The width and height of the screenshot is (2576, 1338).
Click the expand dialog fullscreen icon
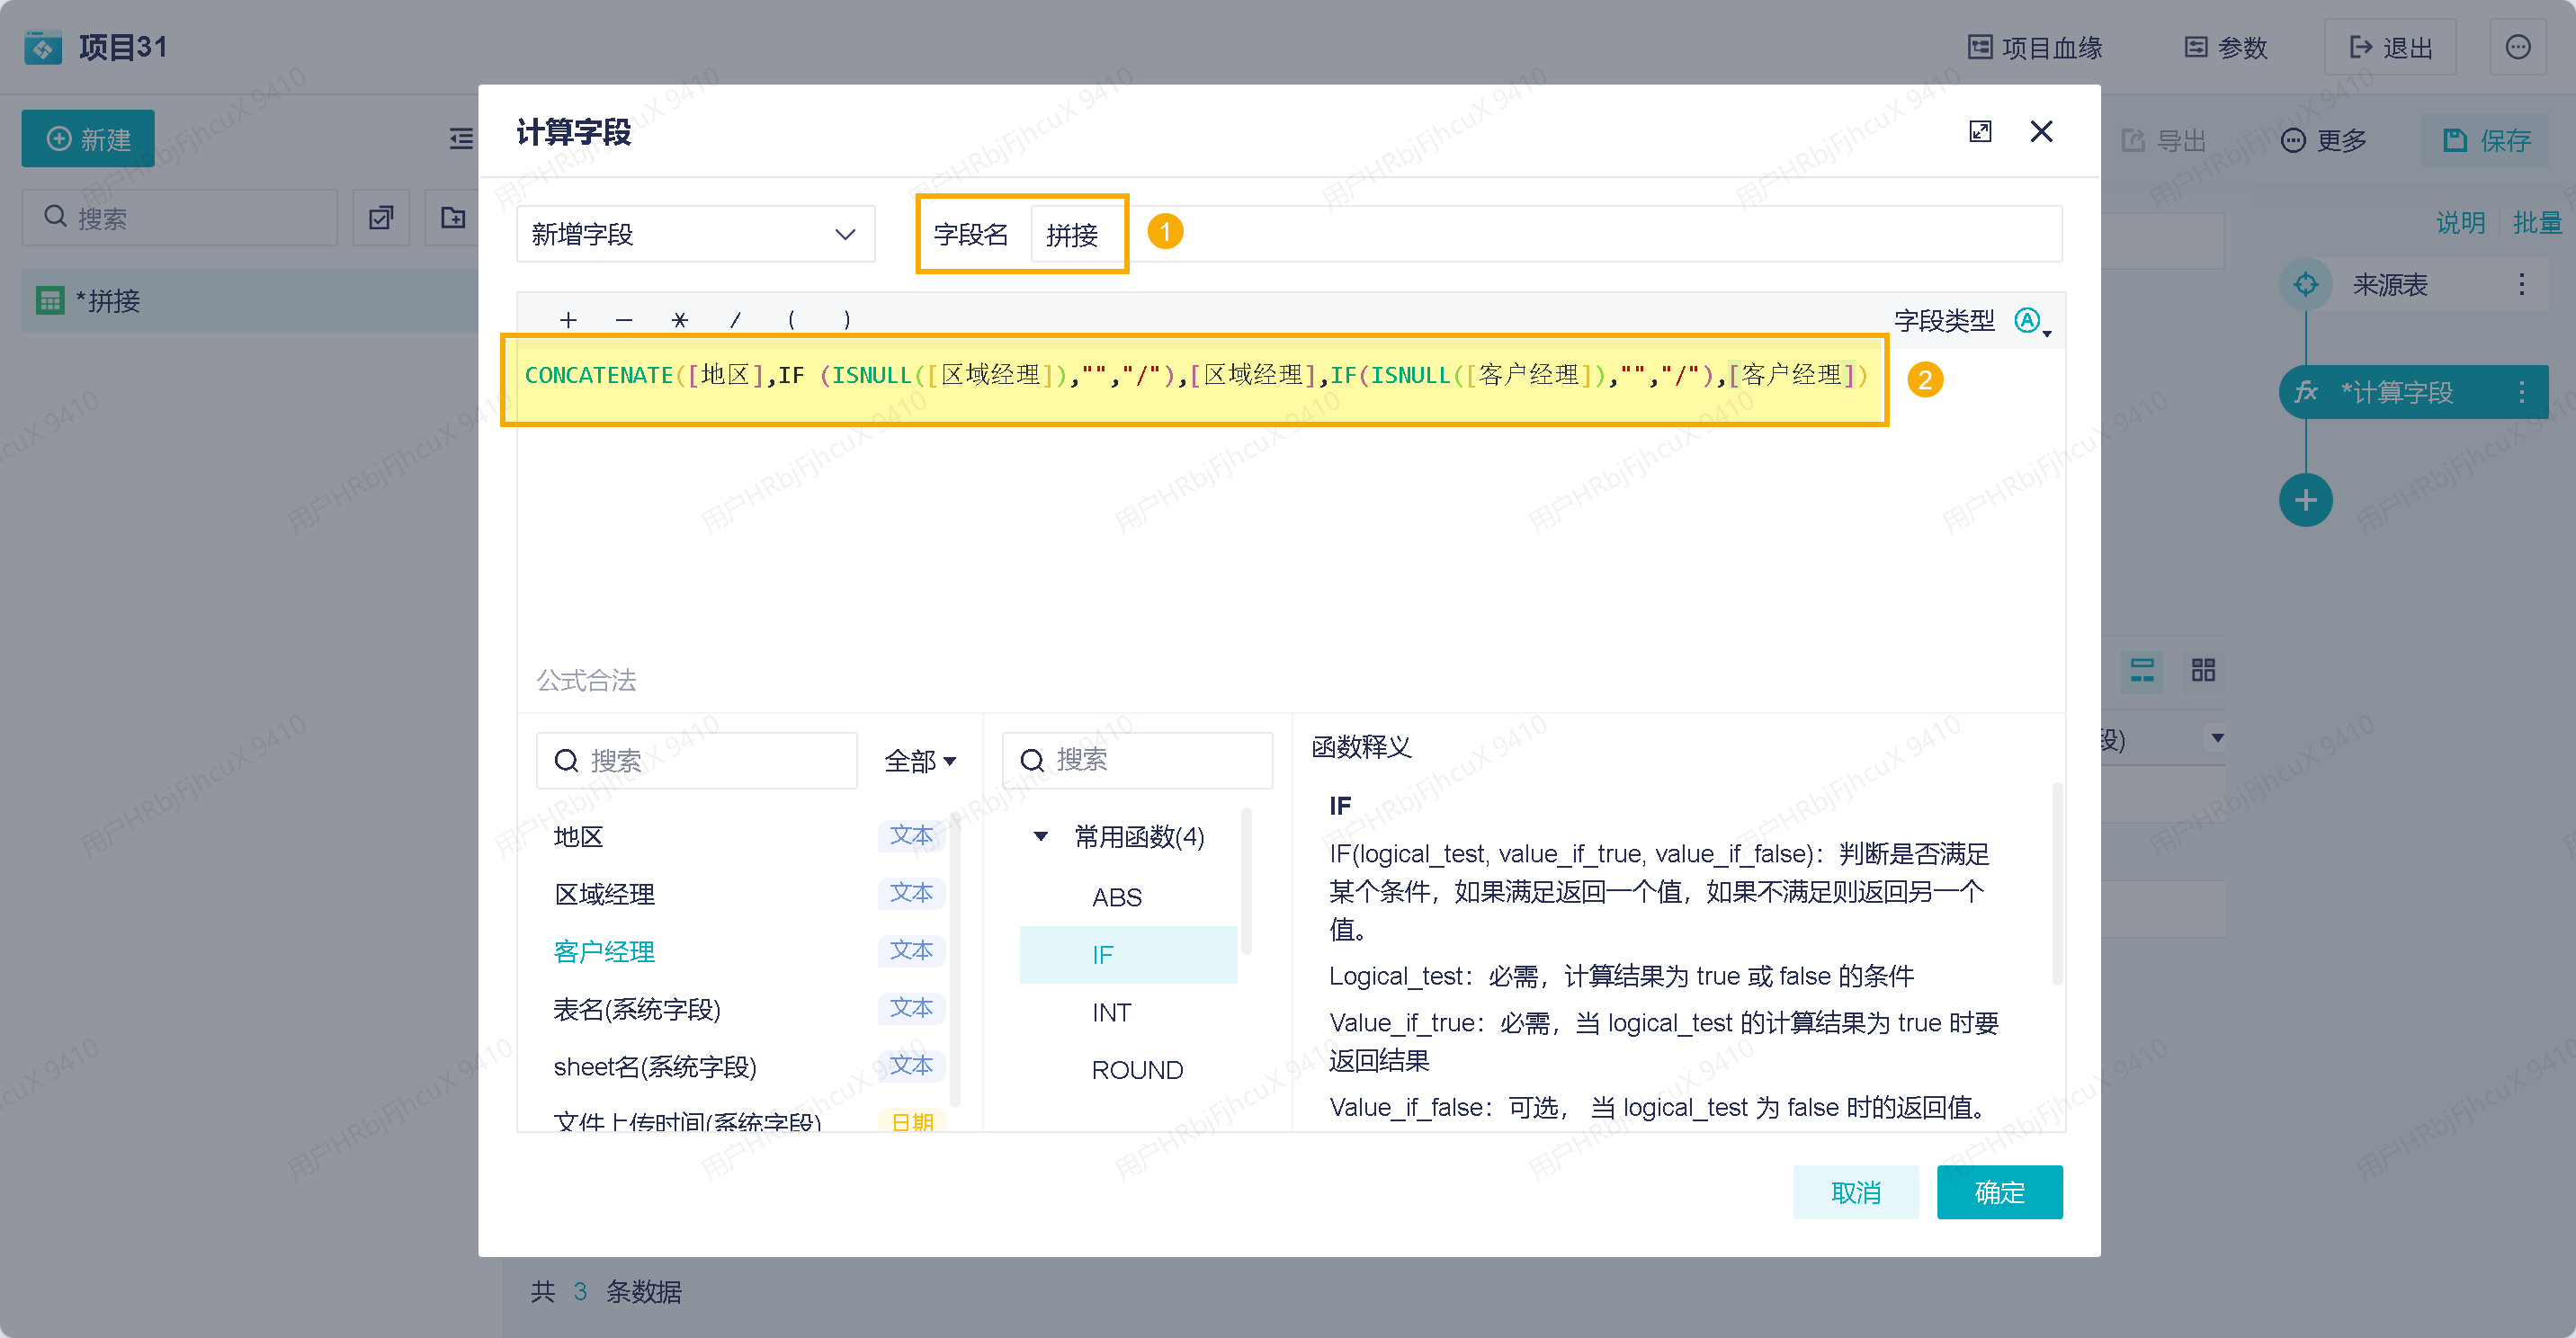click(x=1979, y=132)
